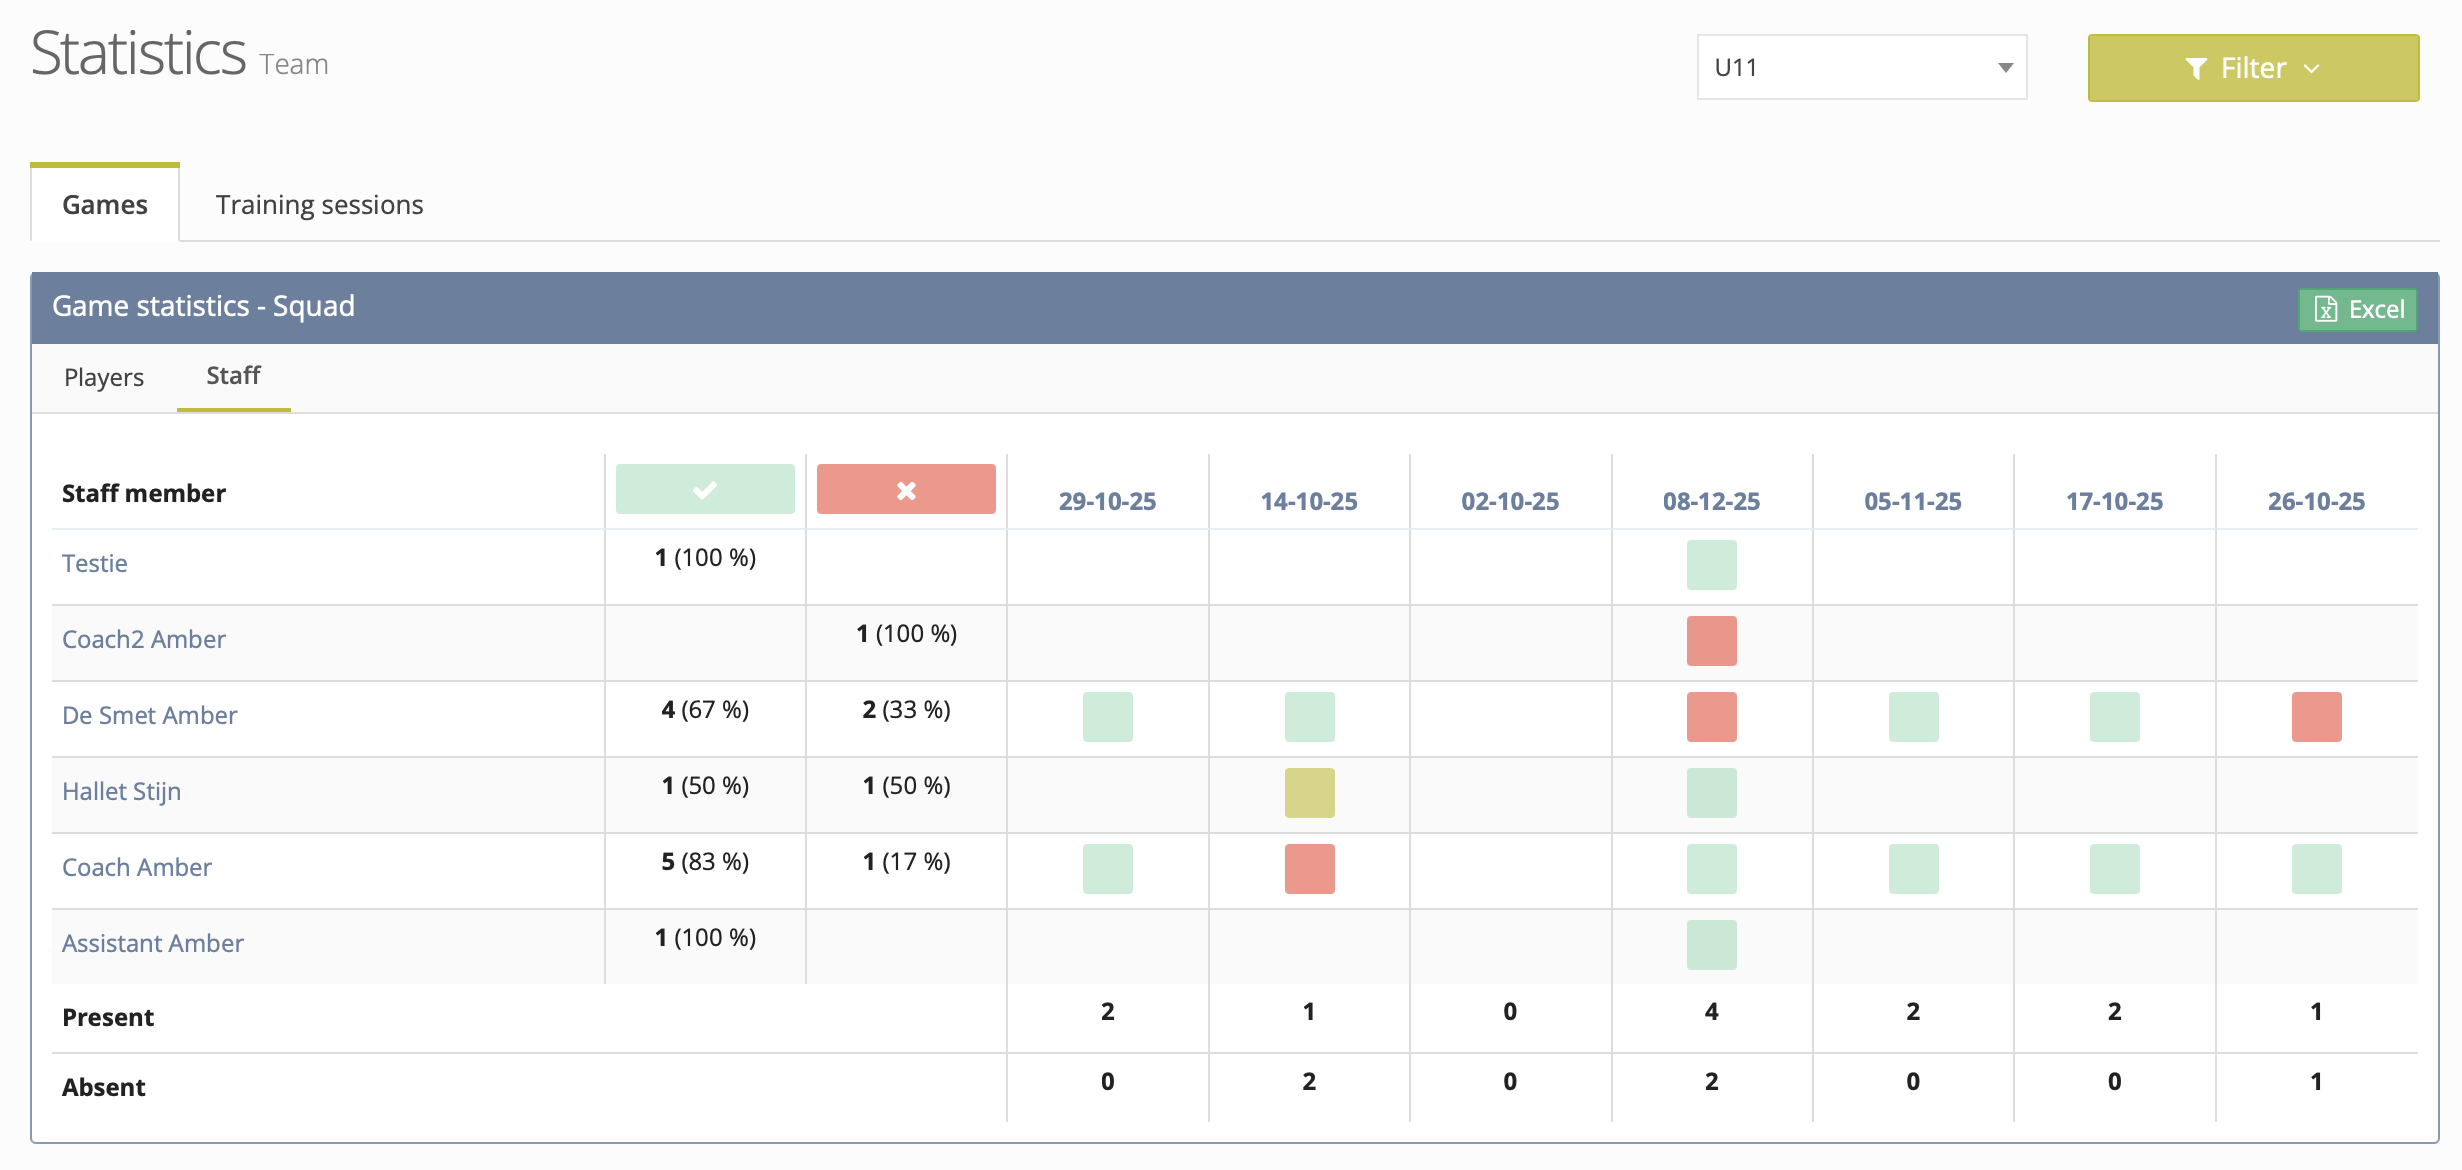Click the green checkmark present column header
The image size is (2462, 1170).
click(x=705, y=490)
